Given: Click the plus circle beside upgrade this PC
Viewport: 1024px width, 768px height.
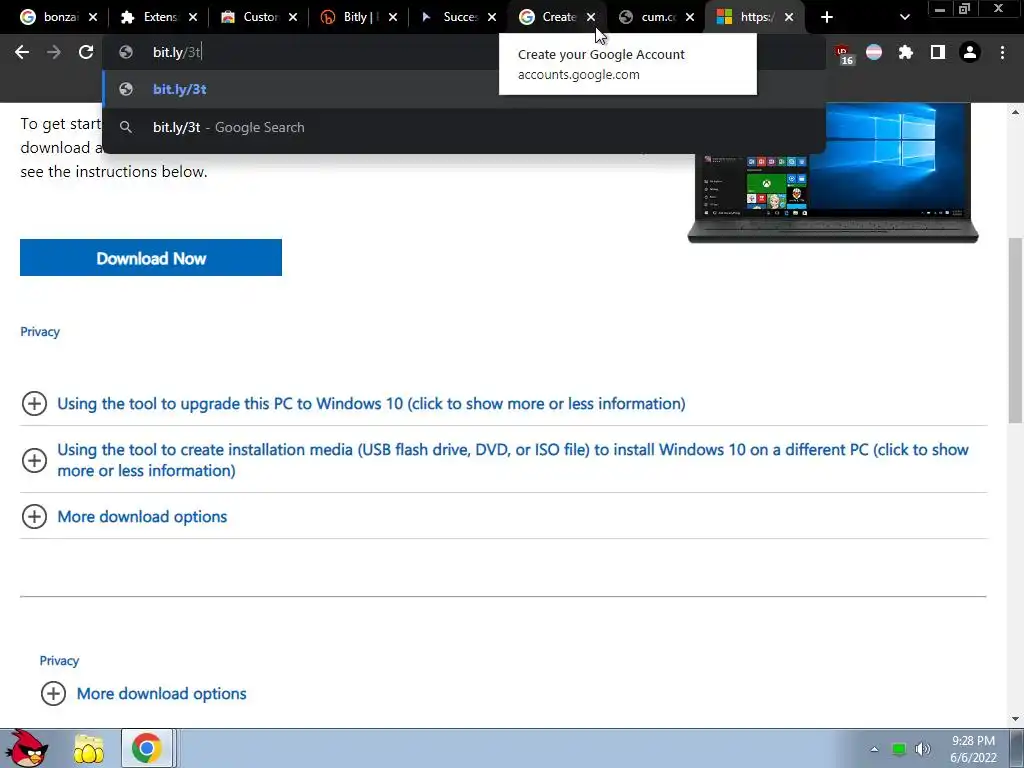Looking at the screenshot, I should [x=34, y=404].
